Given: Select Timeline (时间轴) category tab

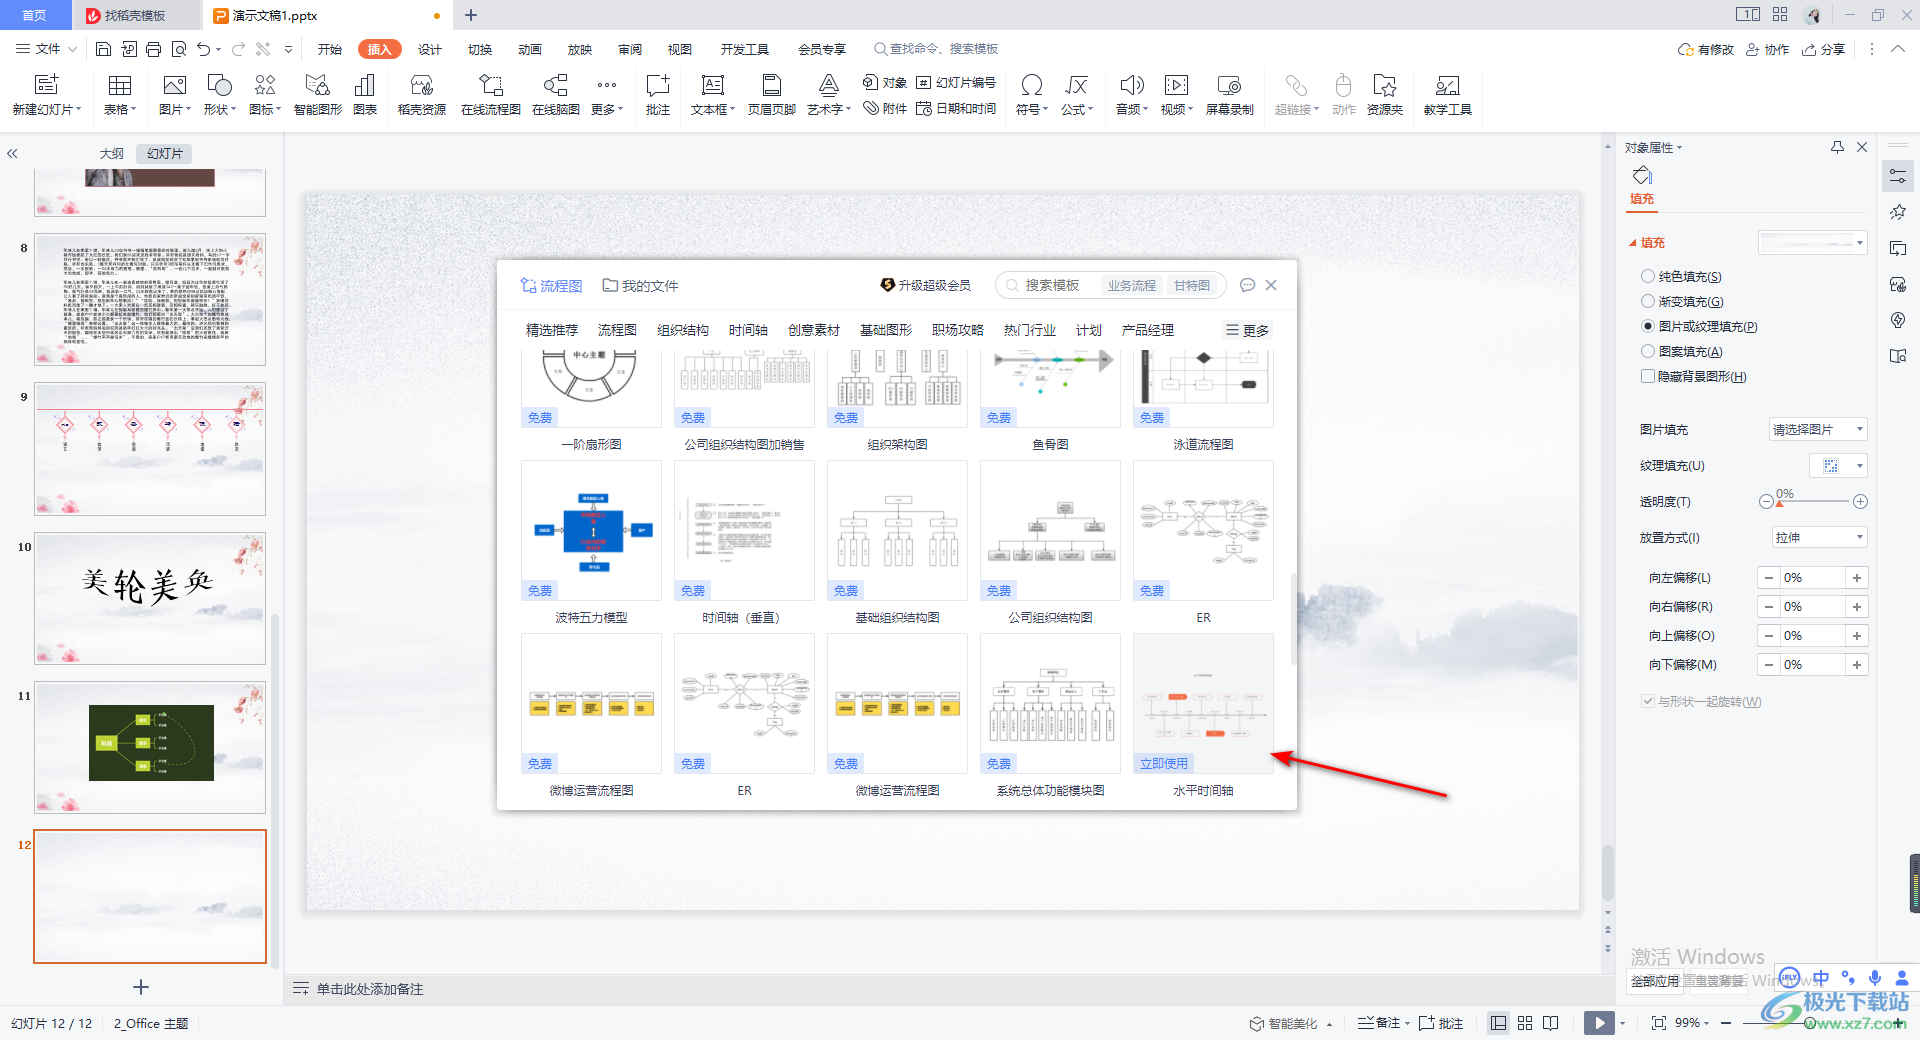Looking at the screenshot, I should click(748, 331).
